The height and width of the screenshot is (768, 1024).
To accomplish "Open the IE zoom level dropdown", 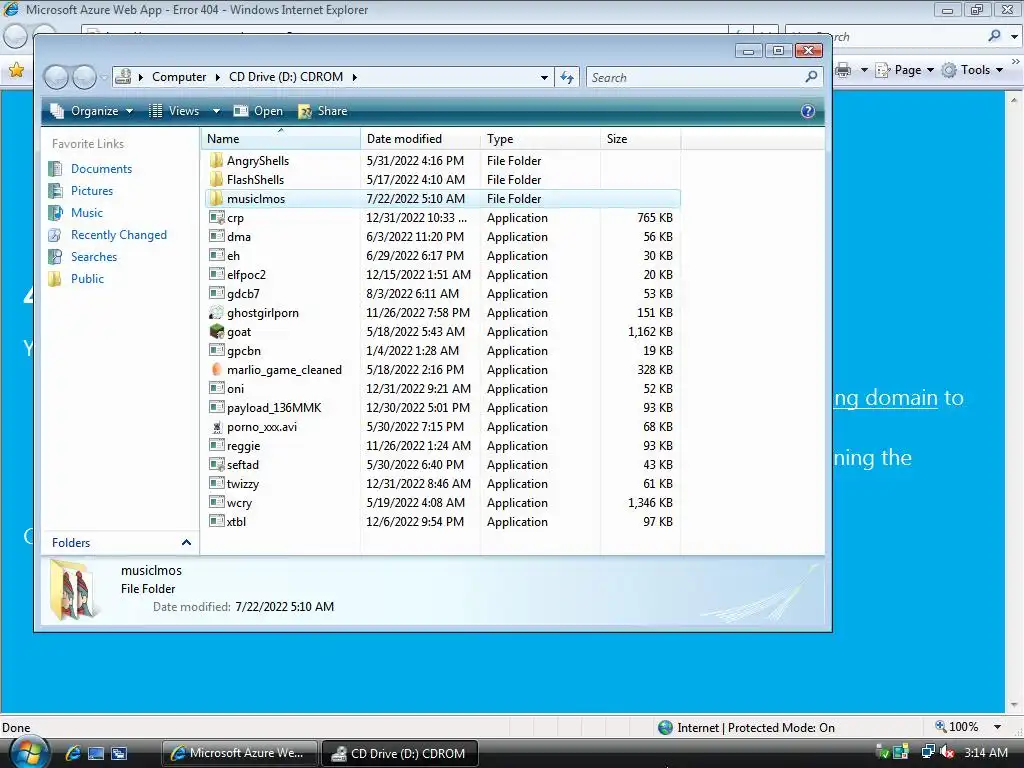I will click(997, 727).
